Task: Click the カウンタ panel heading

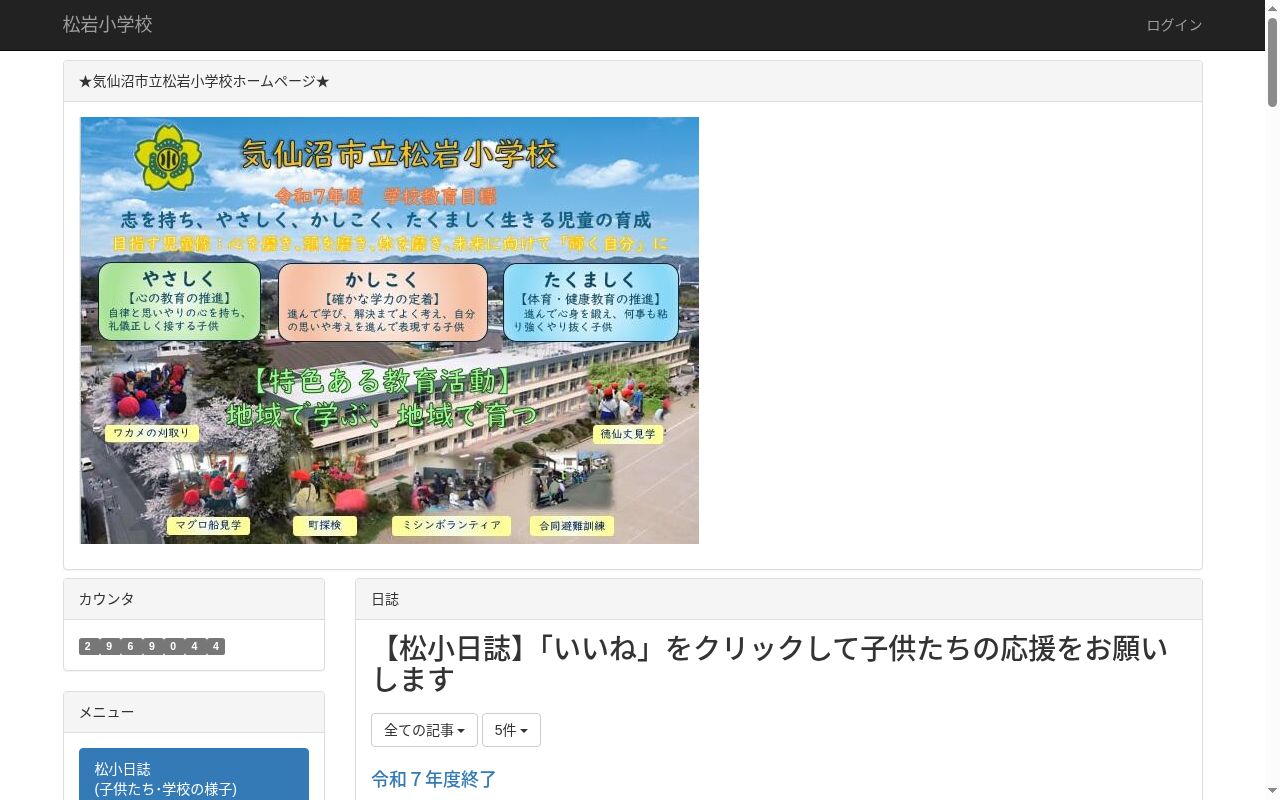Action: click(x=194, y=599)
